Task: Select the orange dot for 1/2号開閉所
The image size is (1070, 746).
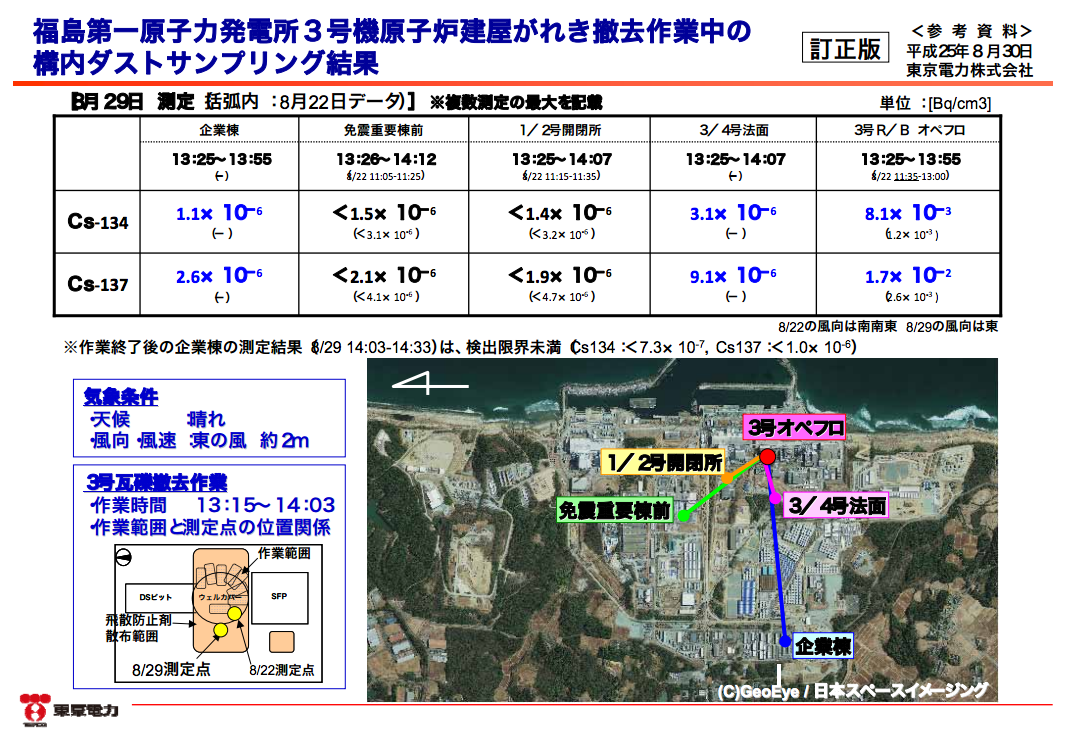Action: (729, 478)
